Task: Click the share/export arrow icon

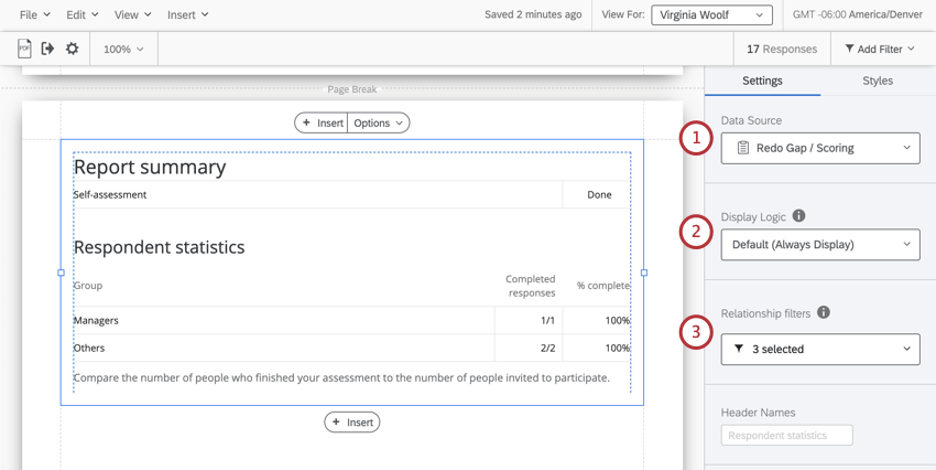Action: [x=48, y=48]
